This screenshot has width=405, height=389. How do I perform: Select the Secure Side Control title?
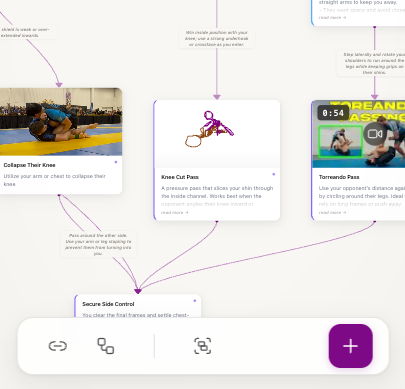108,304
